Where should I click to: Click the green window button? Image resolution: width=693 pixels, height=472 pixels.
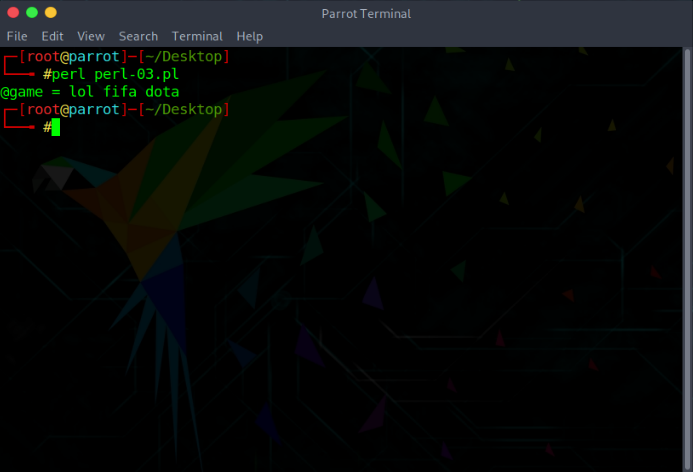pos(32,12)
